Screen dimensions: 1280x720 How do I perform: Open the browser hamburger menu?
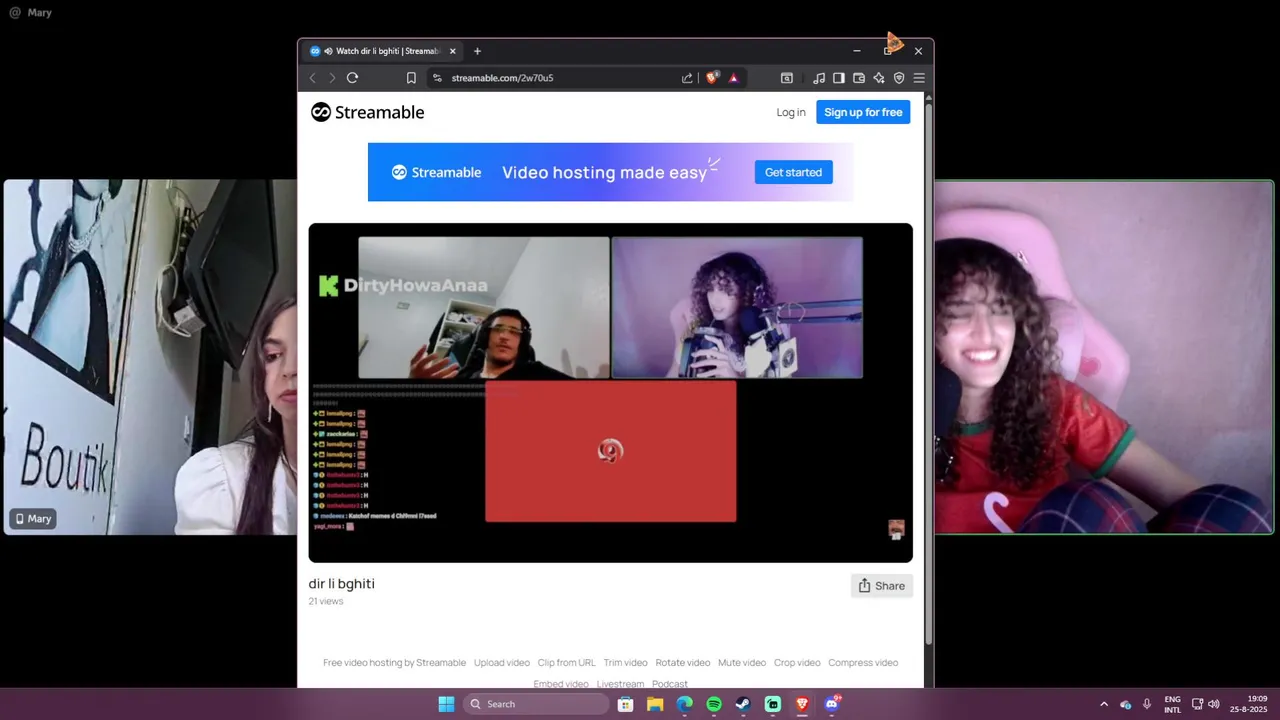point(919,78)
